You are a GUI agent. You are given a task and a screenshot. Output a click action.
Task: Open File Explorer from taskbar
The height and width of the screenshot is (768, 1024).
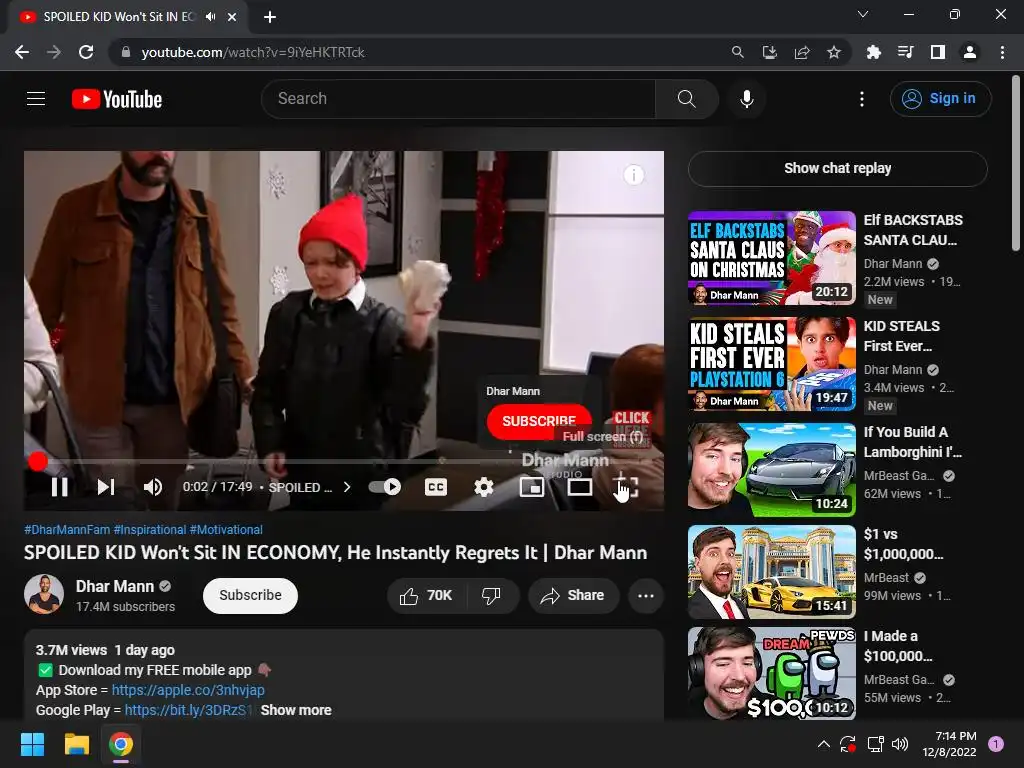76,744
